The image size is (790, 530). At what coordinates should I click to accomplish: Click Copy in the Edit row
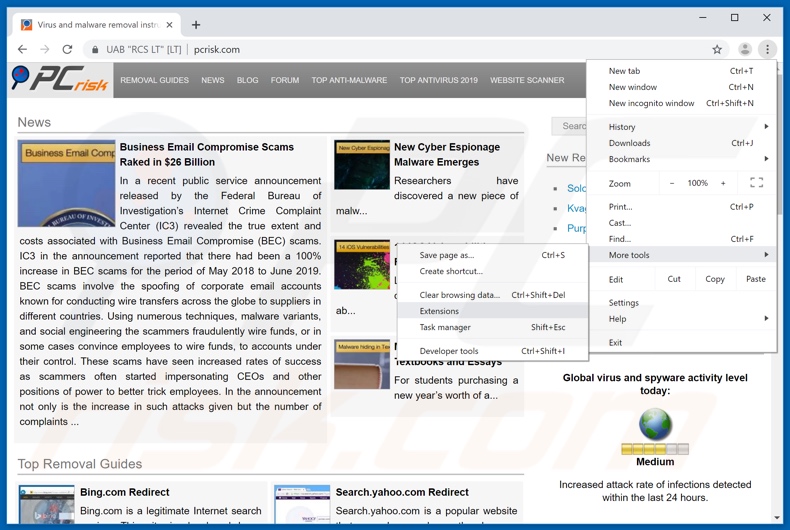point(714,279)
